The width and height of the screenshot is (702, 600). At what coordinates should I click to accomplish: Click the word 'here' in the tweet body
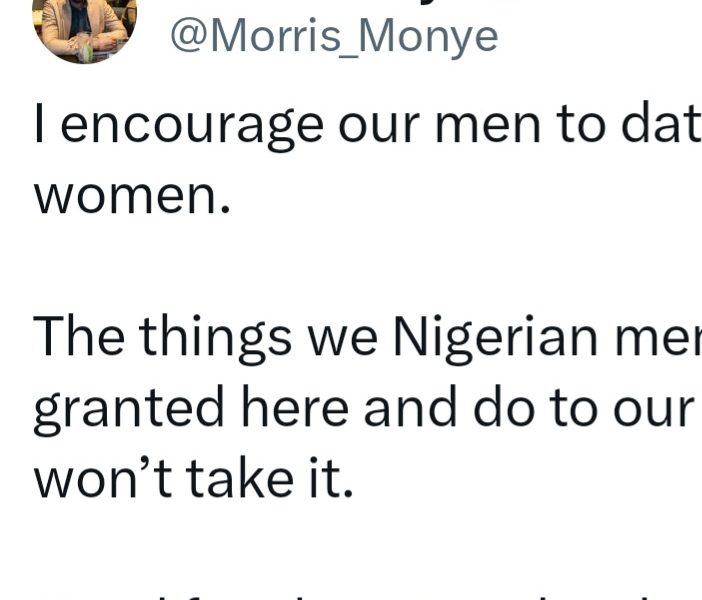[x=295, y=405]
